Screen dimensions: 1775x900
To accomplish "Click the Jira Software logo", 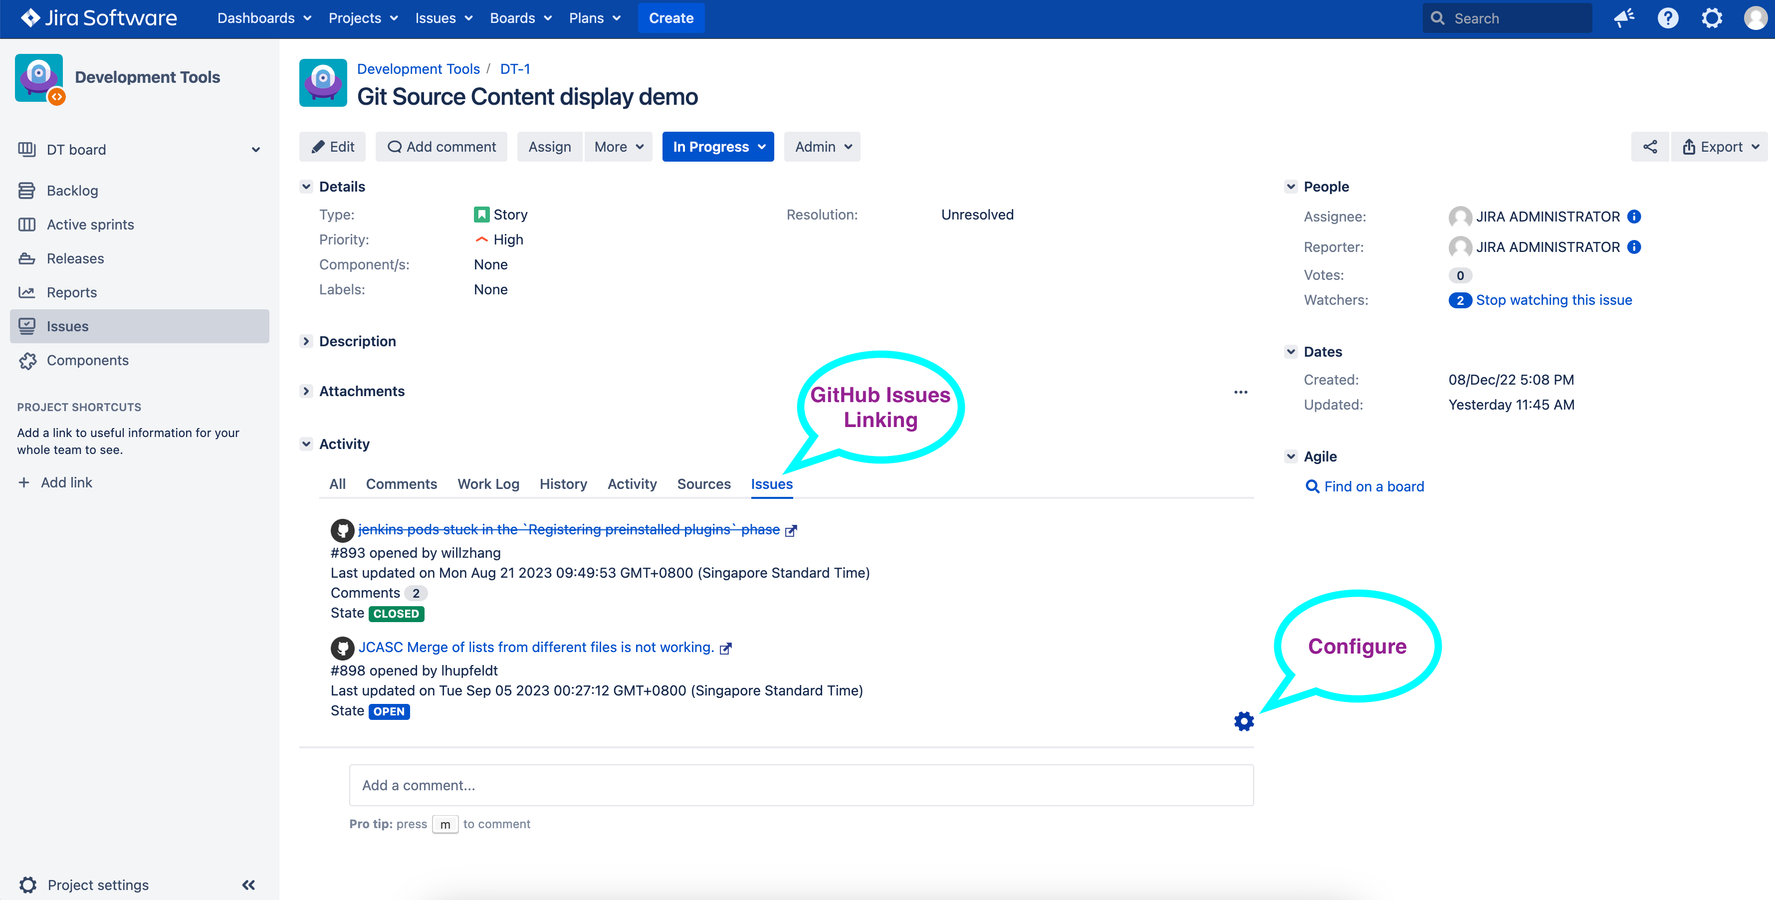I will click(98, 18).
